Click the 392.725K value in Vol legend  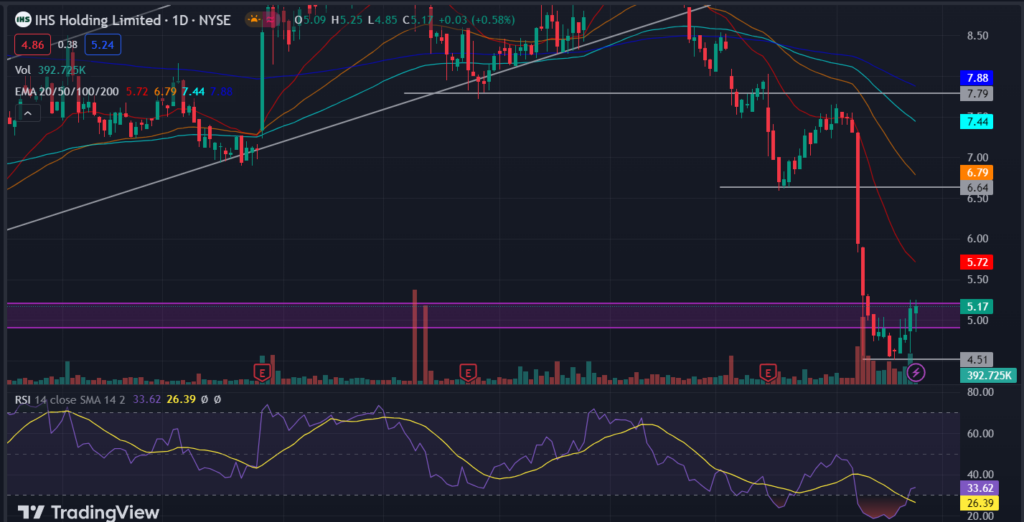pyautogui.click(x=60, y=69)
